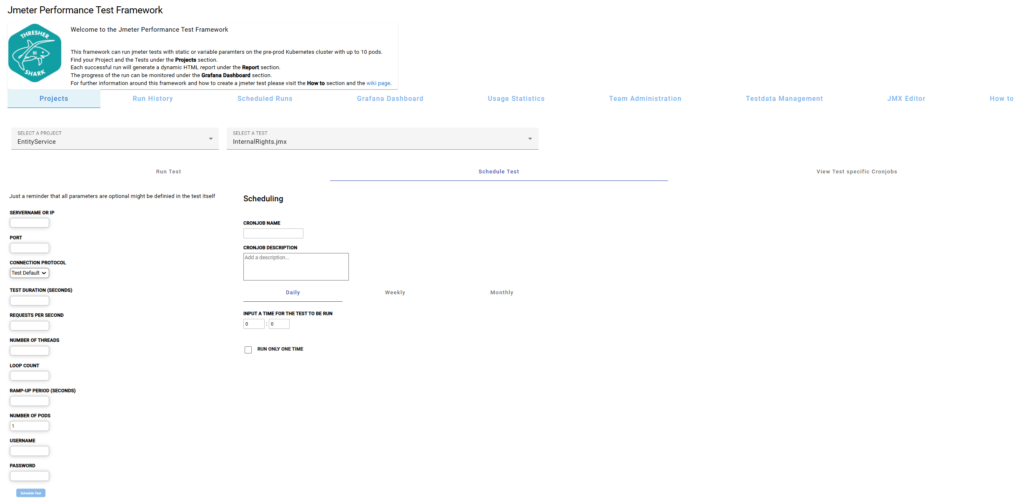Click the Loop Count field
The width and height of the screenshot is (1024, 501).
tap(29, 376)
